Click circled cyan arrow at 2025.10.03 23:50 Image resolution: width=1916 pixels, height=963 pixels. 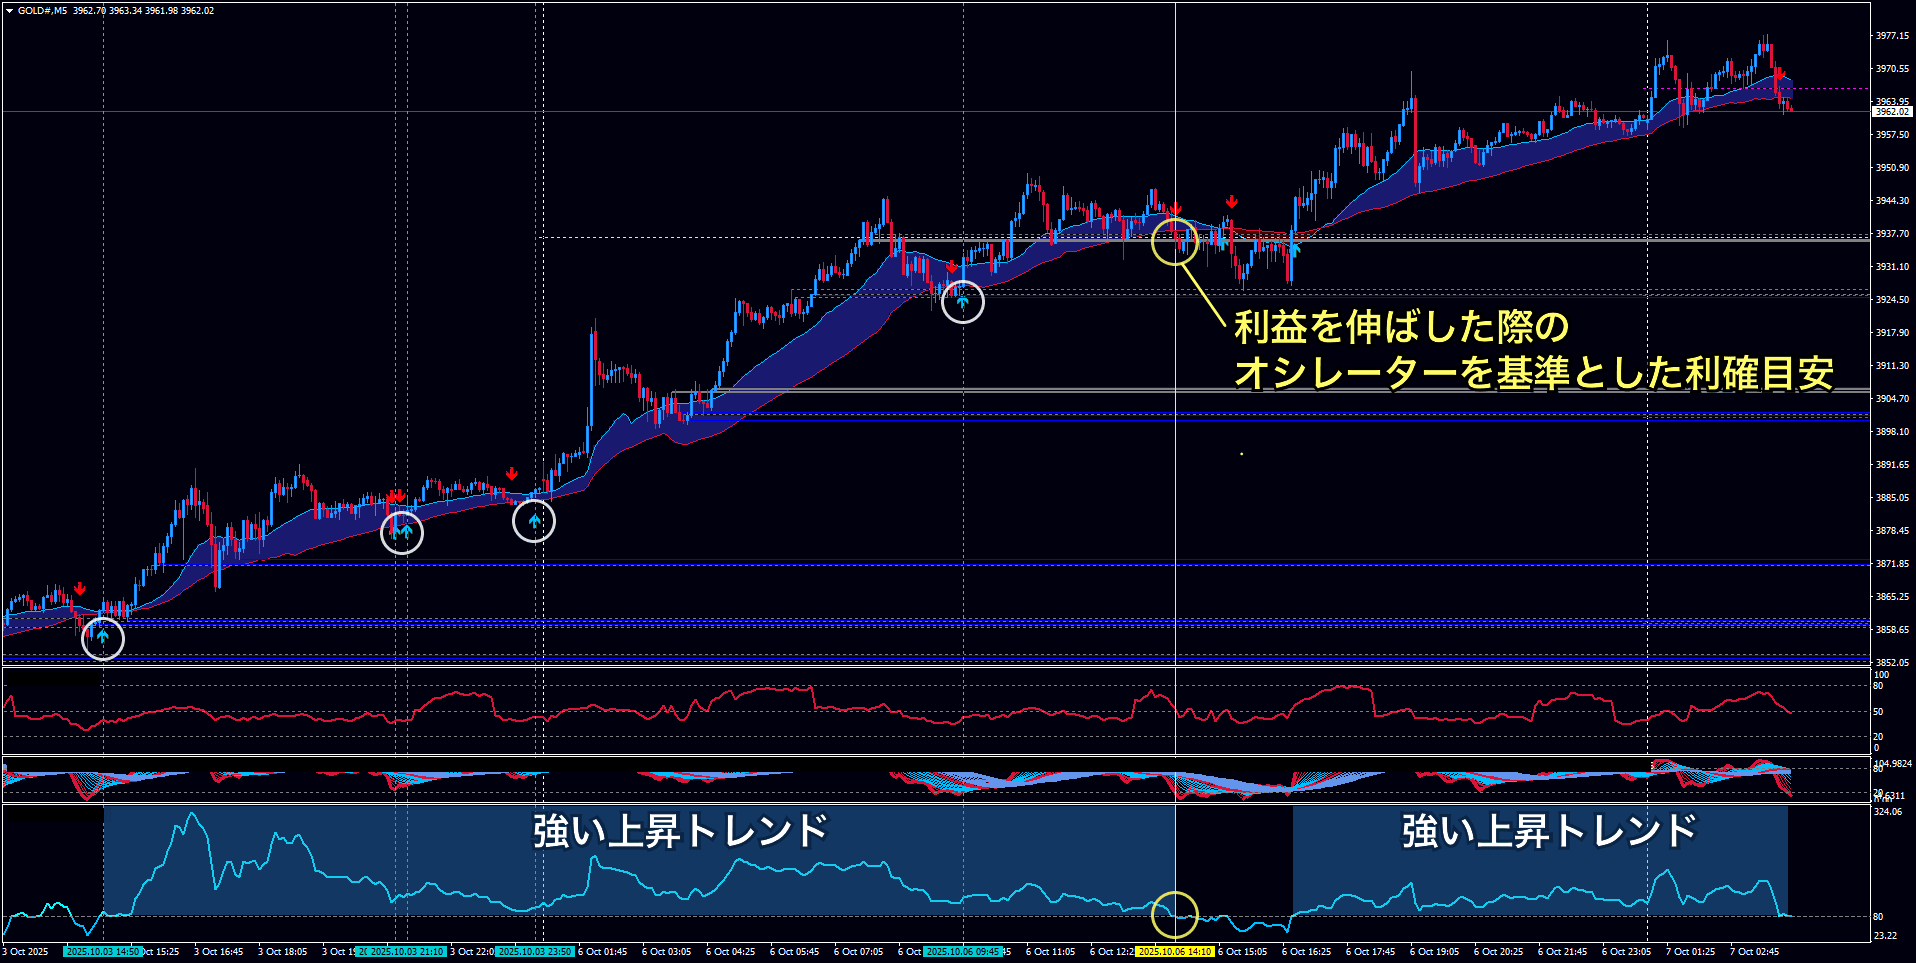pos(534,521)
